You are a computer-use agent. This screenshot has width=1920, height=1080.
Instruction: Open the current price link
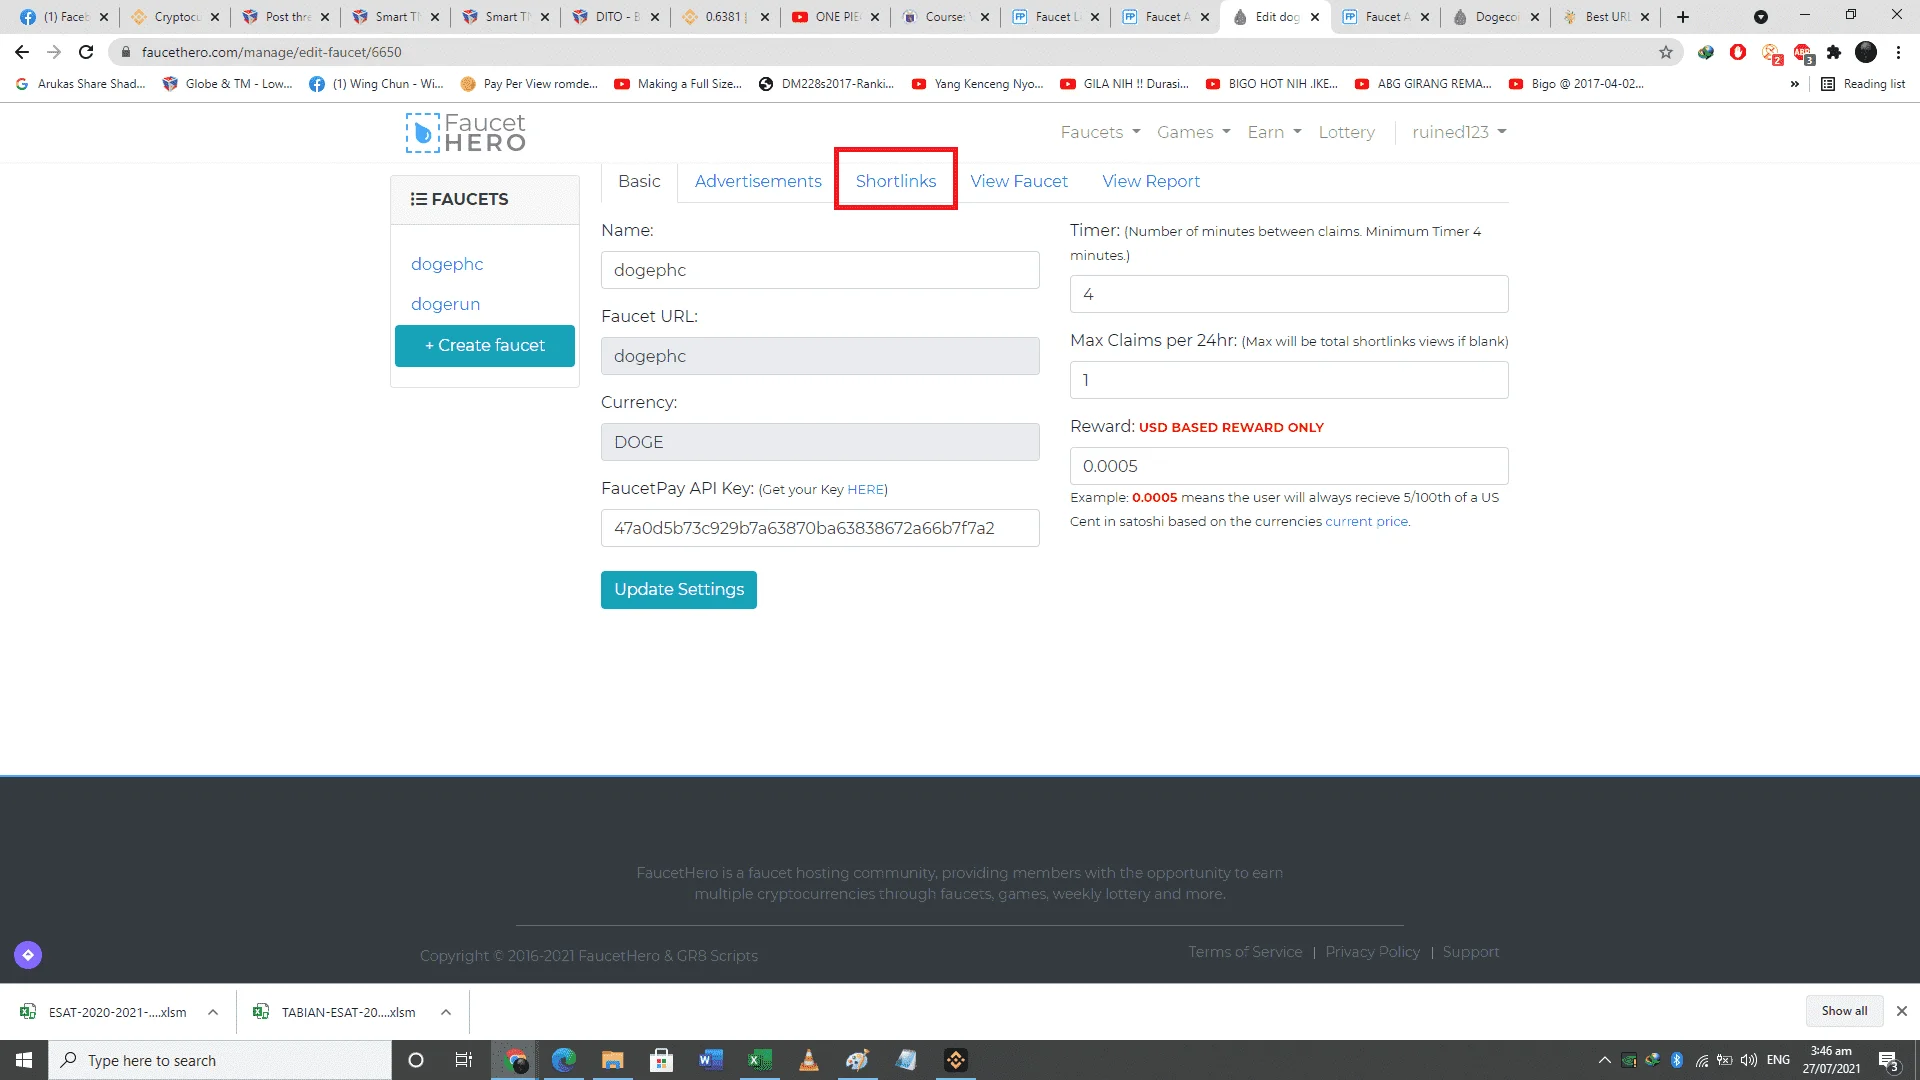(1366, 522)
